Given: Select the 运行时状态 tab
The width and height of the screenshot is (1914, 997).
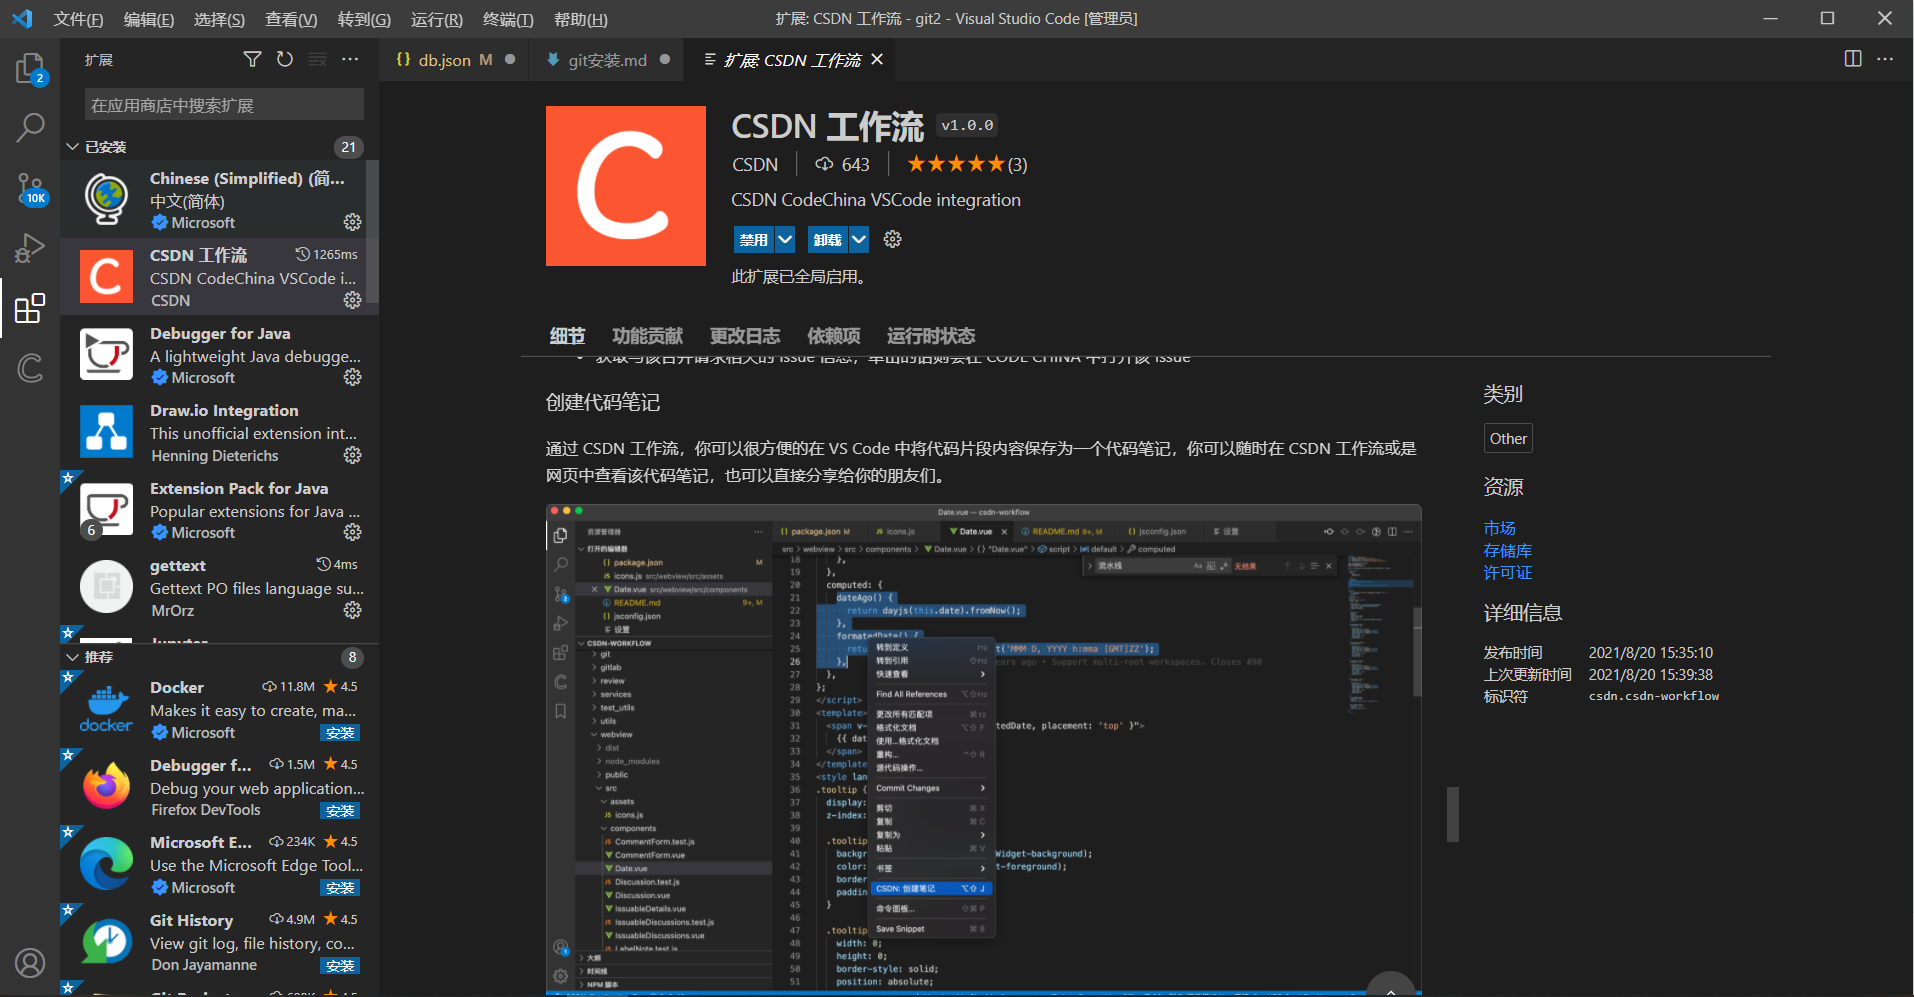Looking at the screenshot, I should [x=930, y=336].
